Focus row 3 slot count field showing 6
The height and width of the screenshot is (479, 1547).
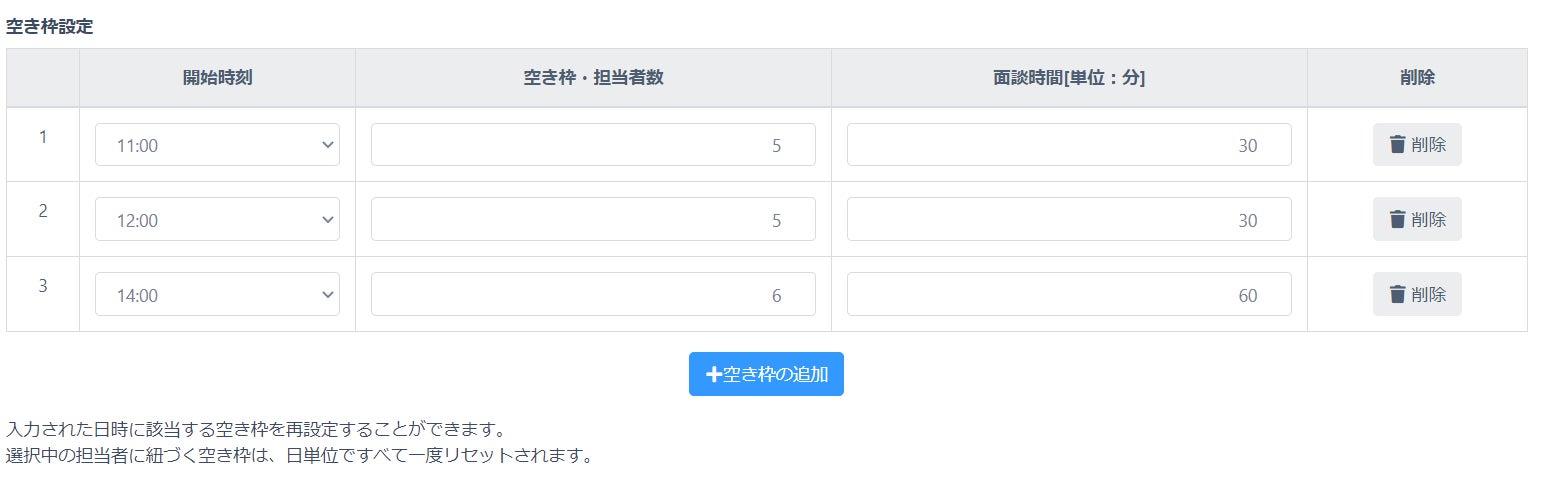pyautogui.click(x=593, y=295)
